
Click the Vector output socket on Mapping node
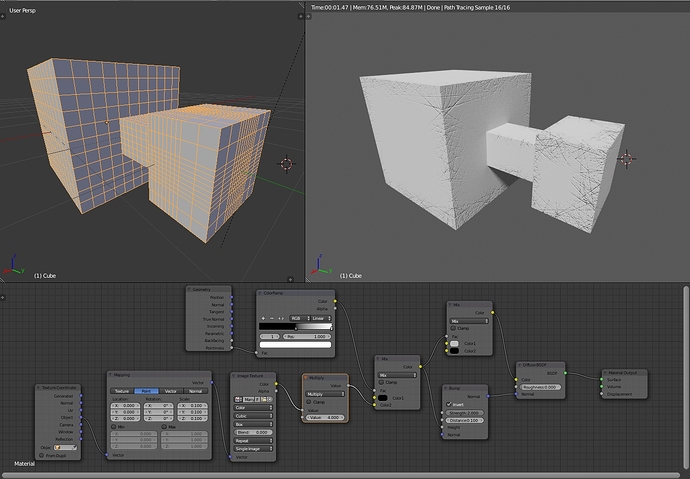tap(212, 383)
